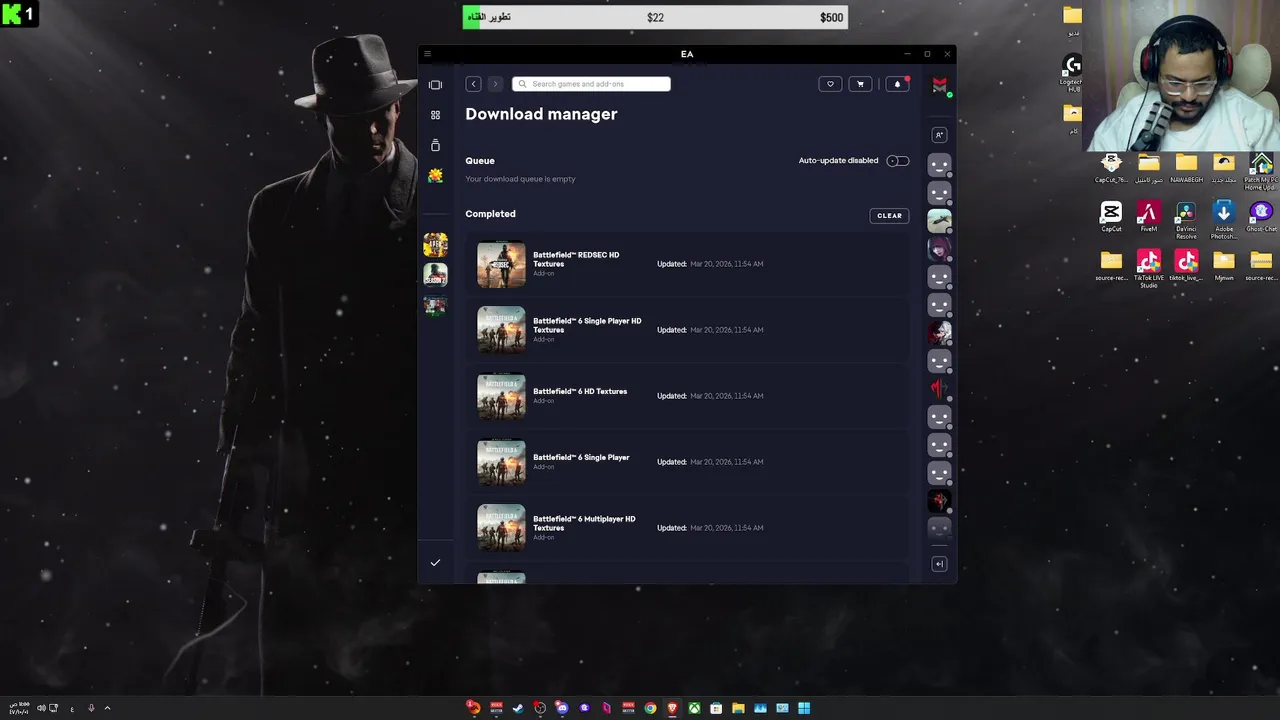Open the Library icon in EA sidebar
Screen dimensions: 1280x720
[435, 145]
